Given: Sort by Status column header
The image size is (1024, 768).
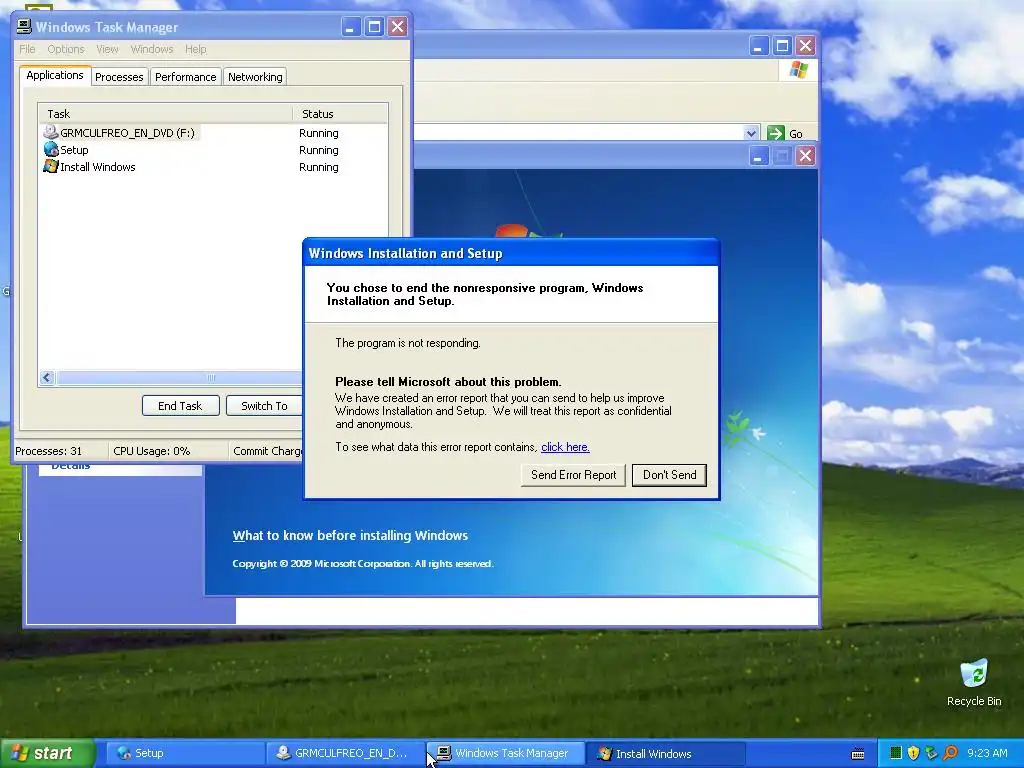Looking at the screenshot, I should (x=340, y=114).
